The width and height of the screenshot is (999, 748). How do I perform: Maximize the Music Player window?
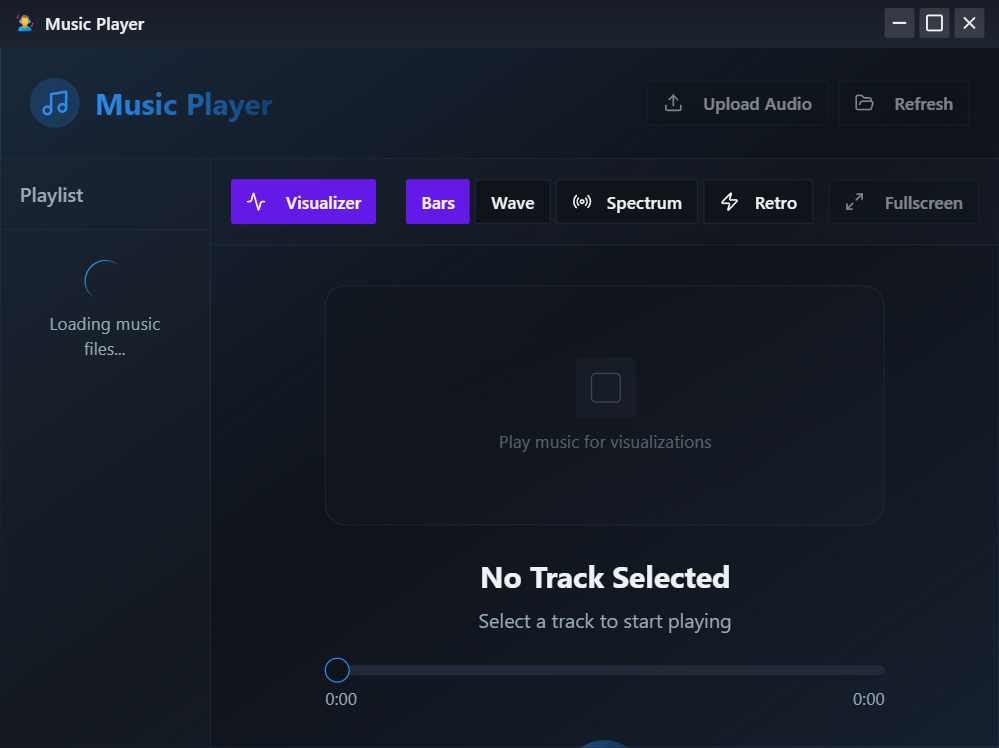click(934, 24)
